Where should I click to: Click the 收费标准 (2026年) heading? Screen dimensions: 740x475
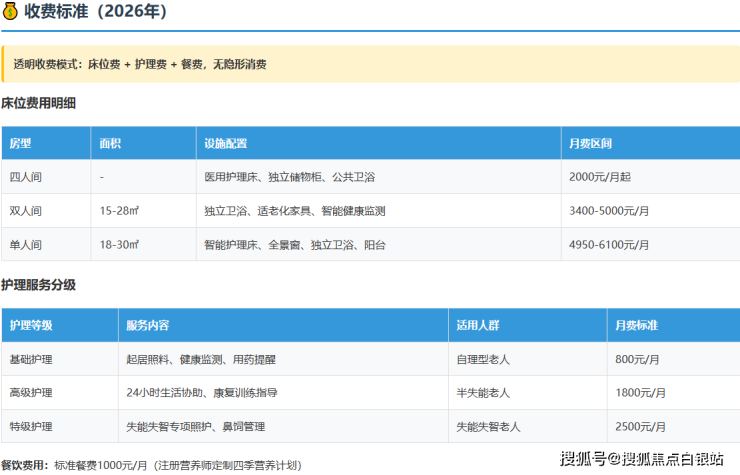pos(95,13)
